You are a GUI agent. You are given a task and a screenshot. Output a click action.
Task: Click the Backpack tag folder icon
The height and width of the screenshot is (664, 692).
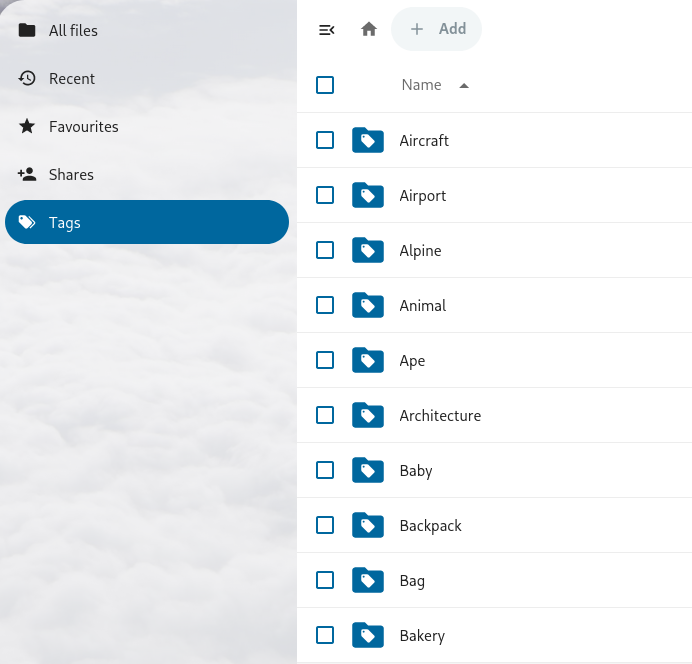368,526
